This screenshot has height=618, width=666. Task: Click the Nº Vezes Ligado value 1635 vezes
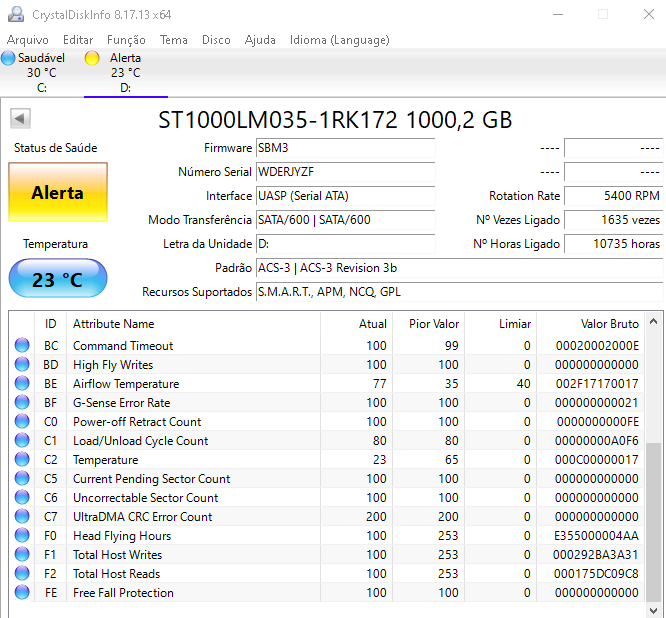pyautogui.click(x=613, y=220)
